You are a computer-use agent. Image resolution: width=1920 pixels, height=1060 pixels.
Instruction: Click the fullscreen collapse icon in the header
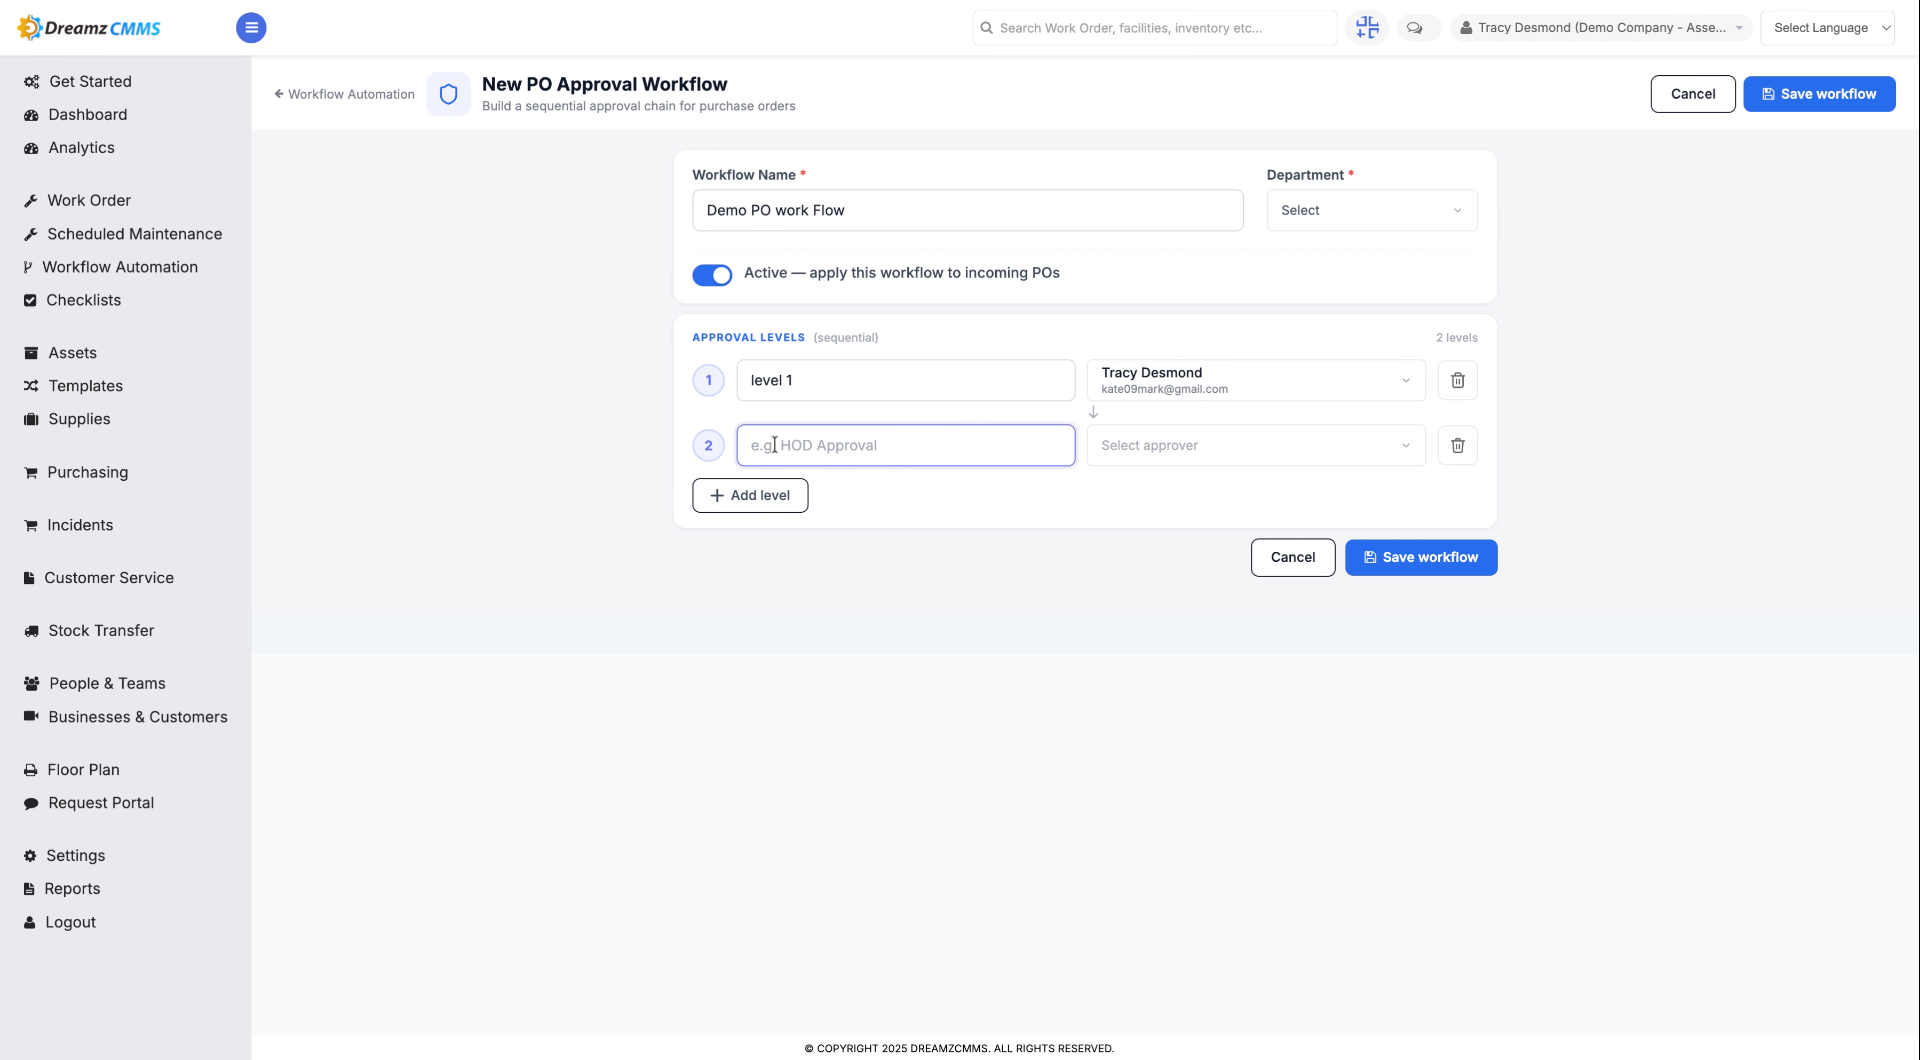tap(1367, 28)
